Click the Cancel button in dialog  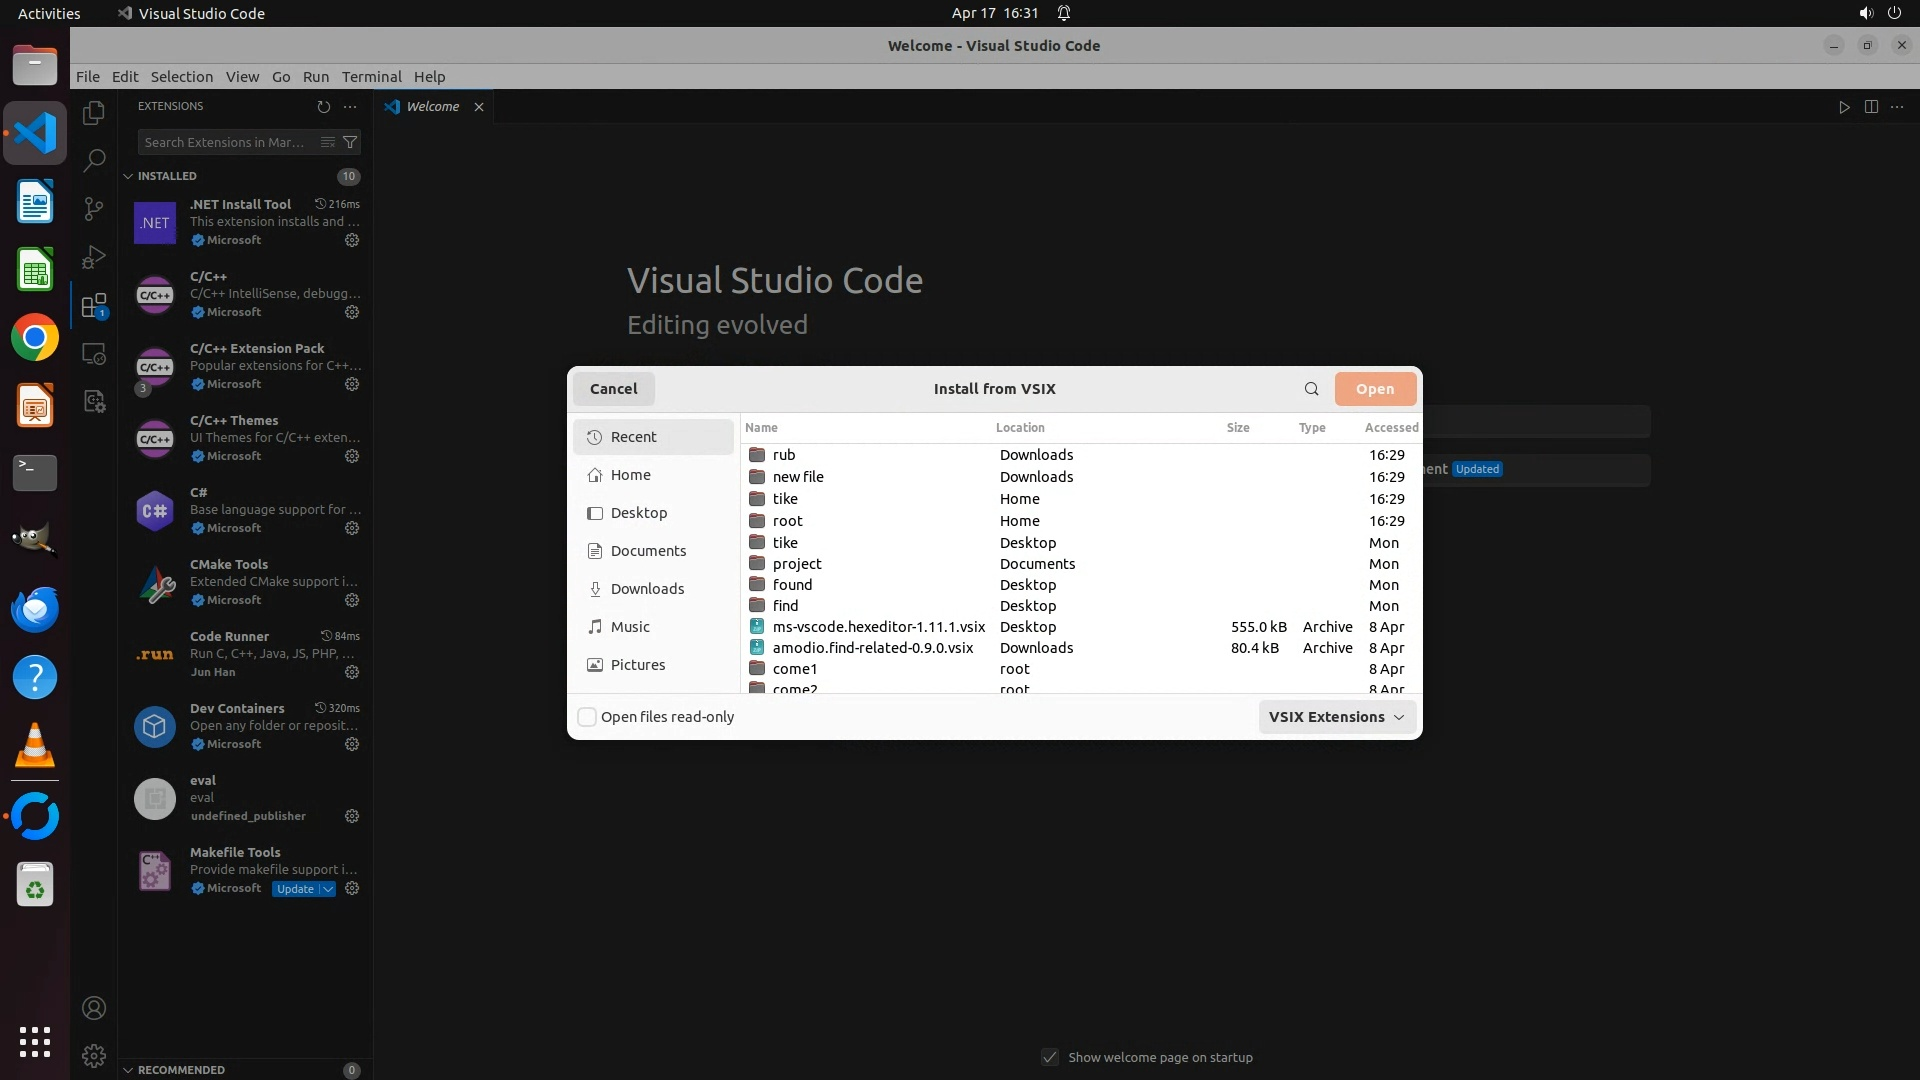pyautogui.click(x=613, y=389)
